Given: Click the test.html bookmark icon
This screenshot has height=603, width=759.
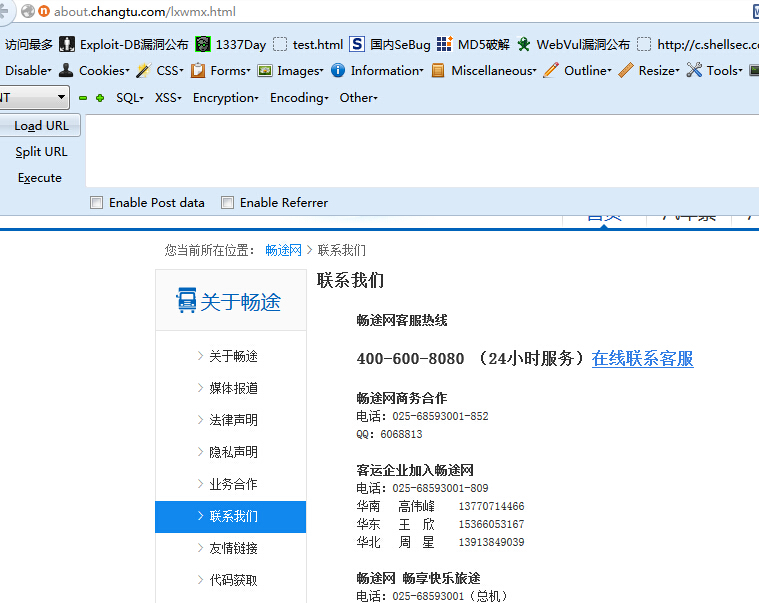Looking at the screenshot, I should click(280, 45).
